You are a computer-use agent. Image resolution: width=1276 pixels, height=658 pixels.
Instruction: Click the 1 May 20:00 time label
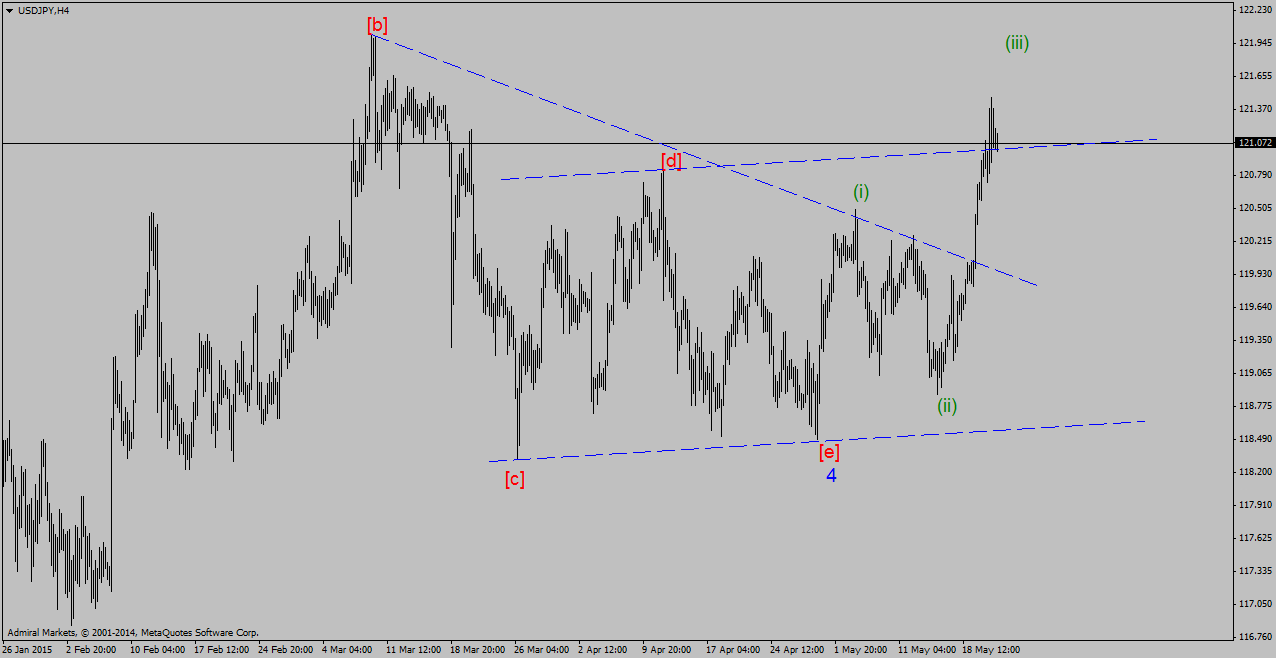[860, 649]
